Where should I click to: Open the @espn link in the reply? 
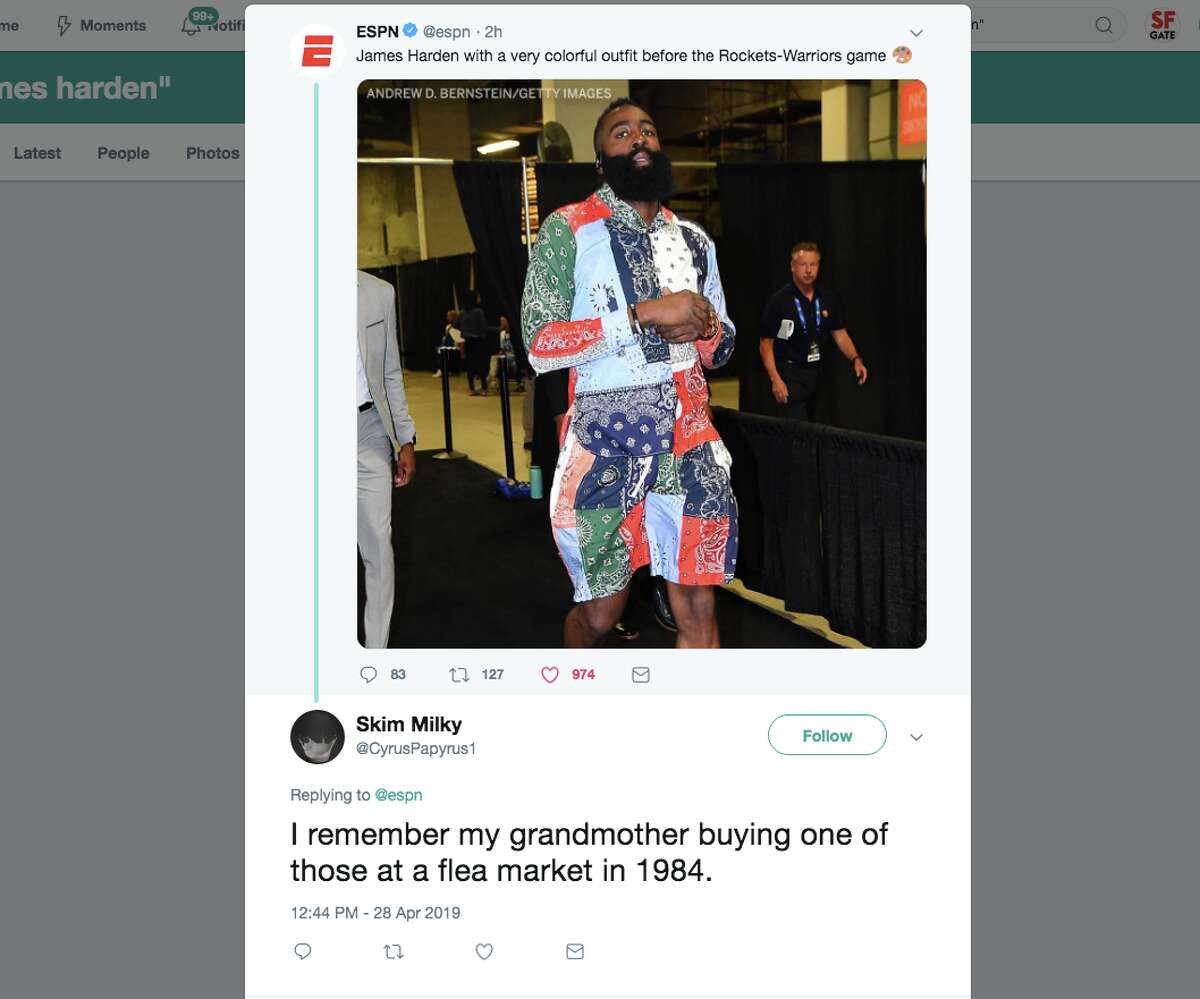(400, 794)
